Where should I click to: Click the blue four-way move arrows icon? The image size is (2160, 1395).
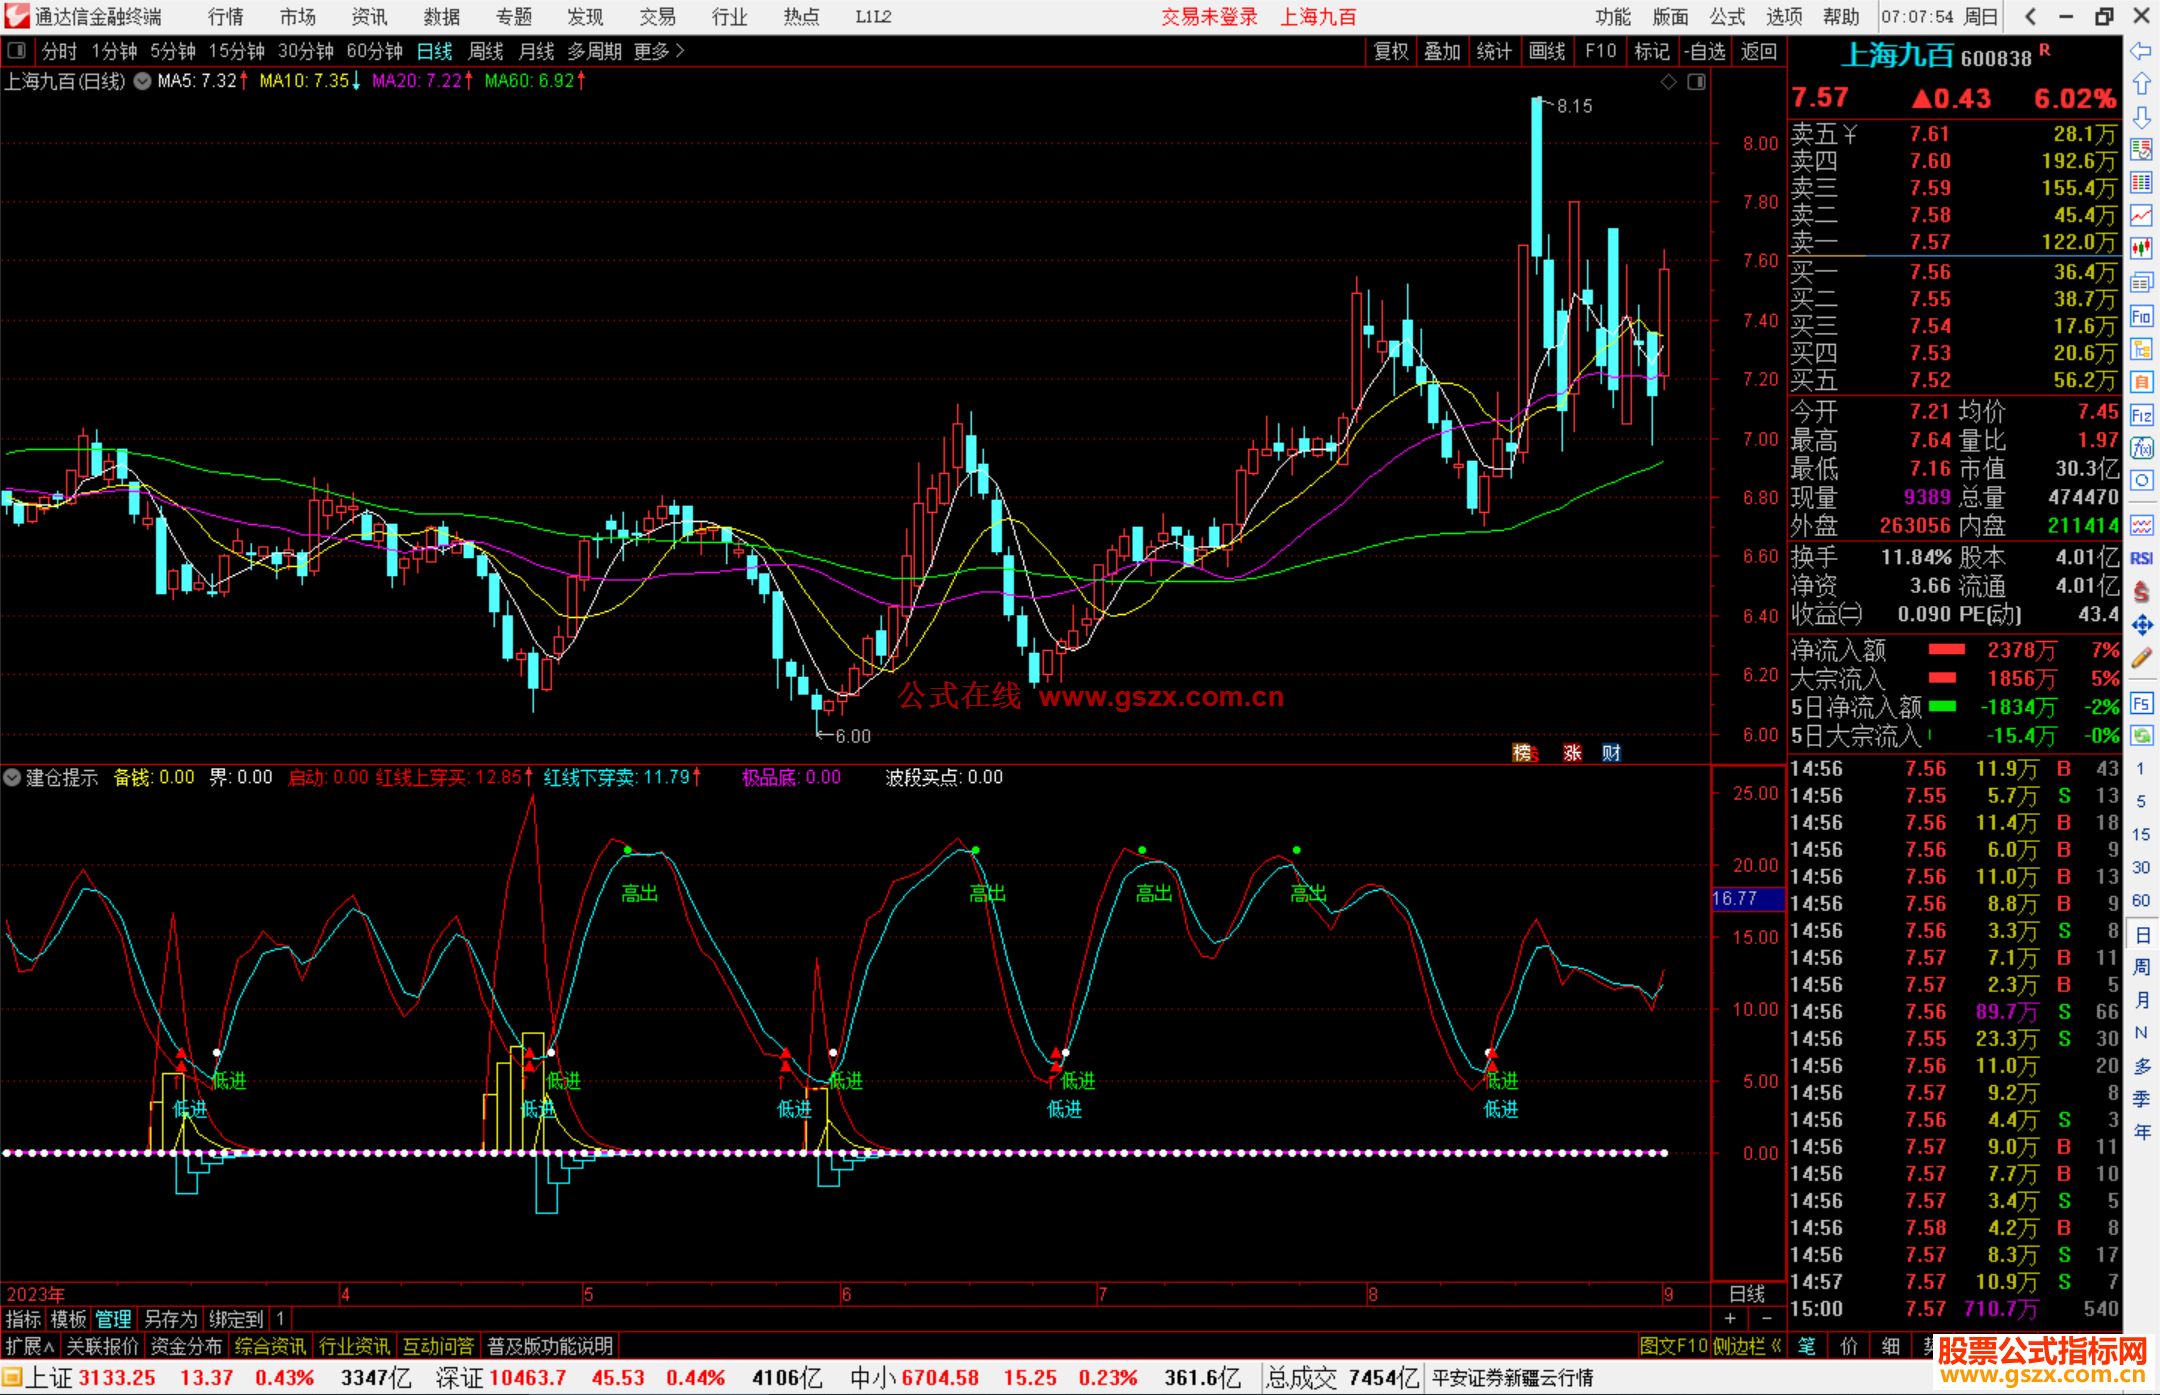2141,625
